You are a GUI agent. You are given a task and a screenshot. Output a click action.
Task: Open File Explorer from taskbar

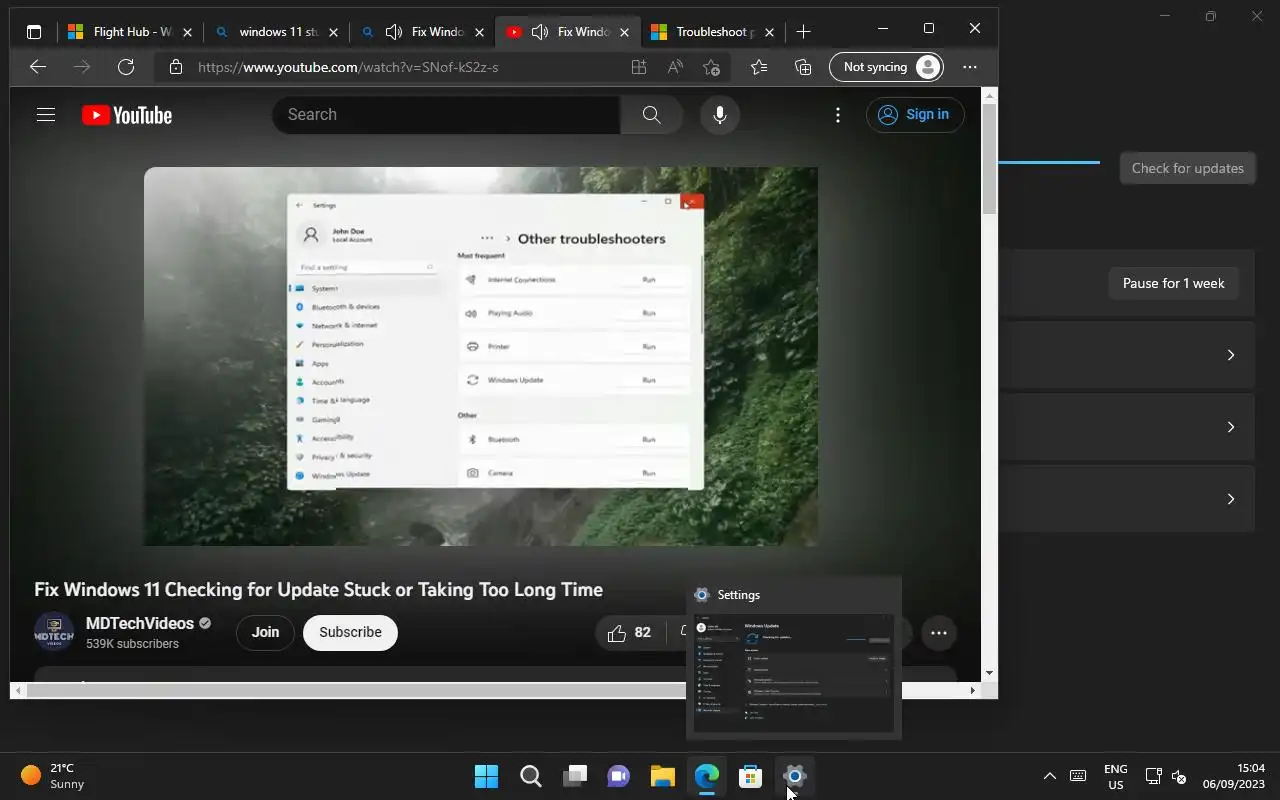click(x=663, y=776)
